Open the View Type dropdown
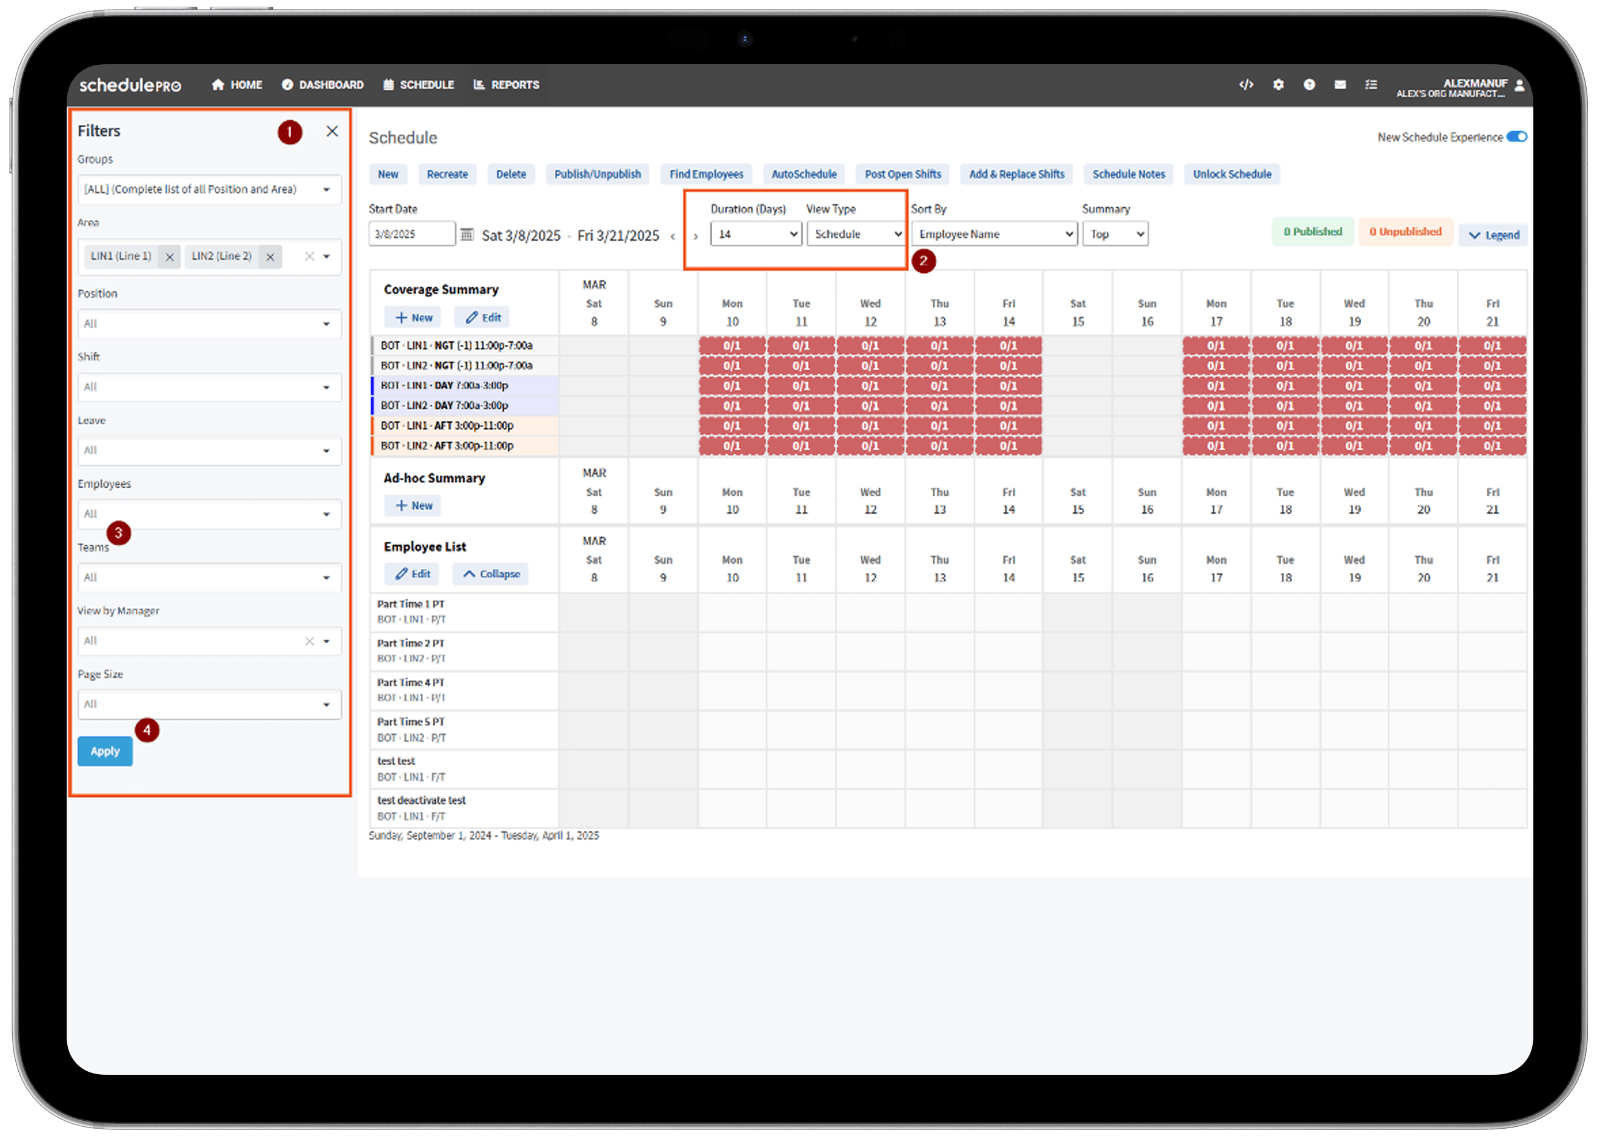This screenshot has width=1600, height=1139. (x=855, y=234)
